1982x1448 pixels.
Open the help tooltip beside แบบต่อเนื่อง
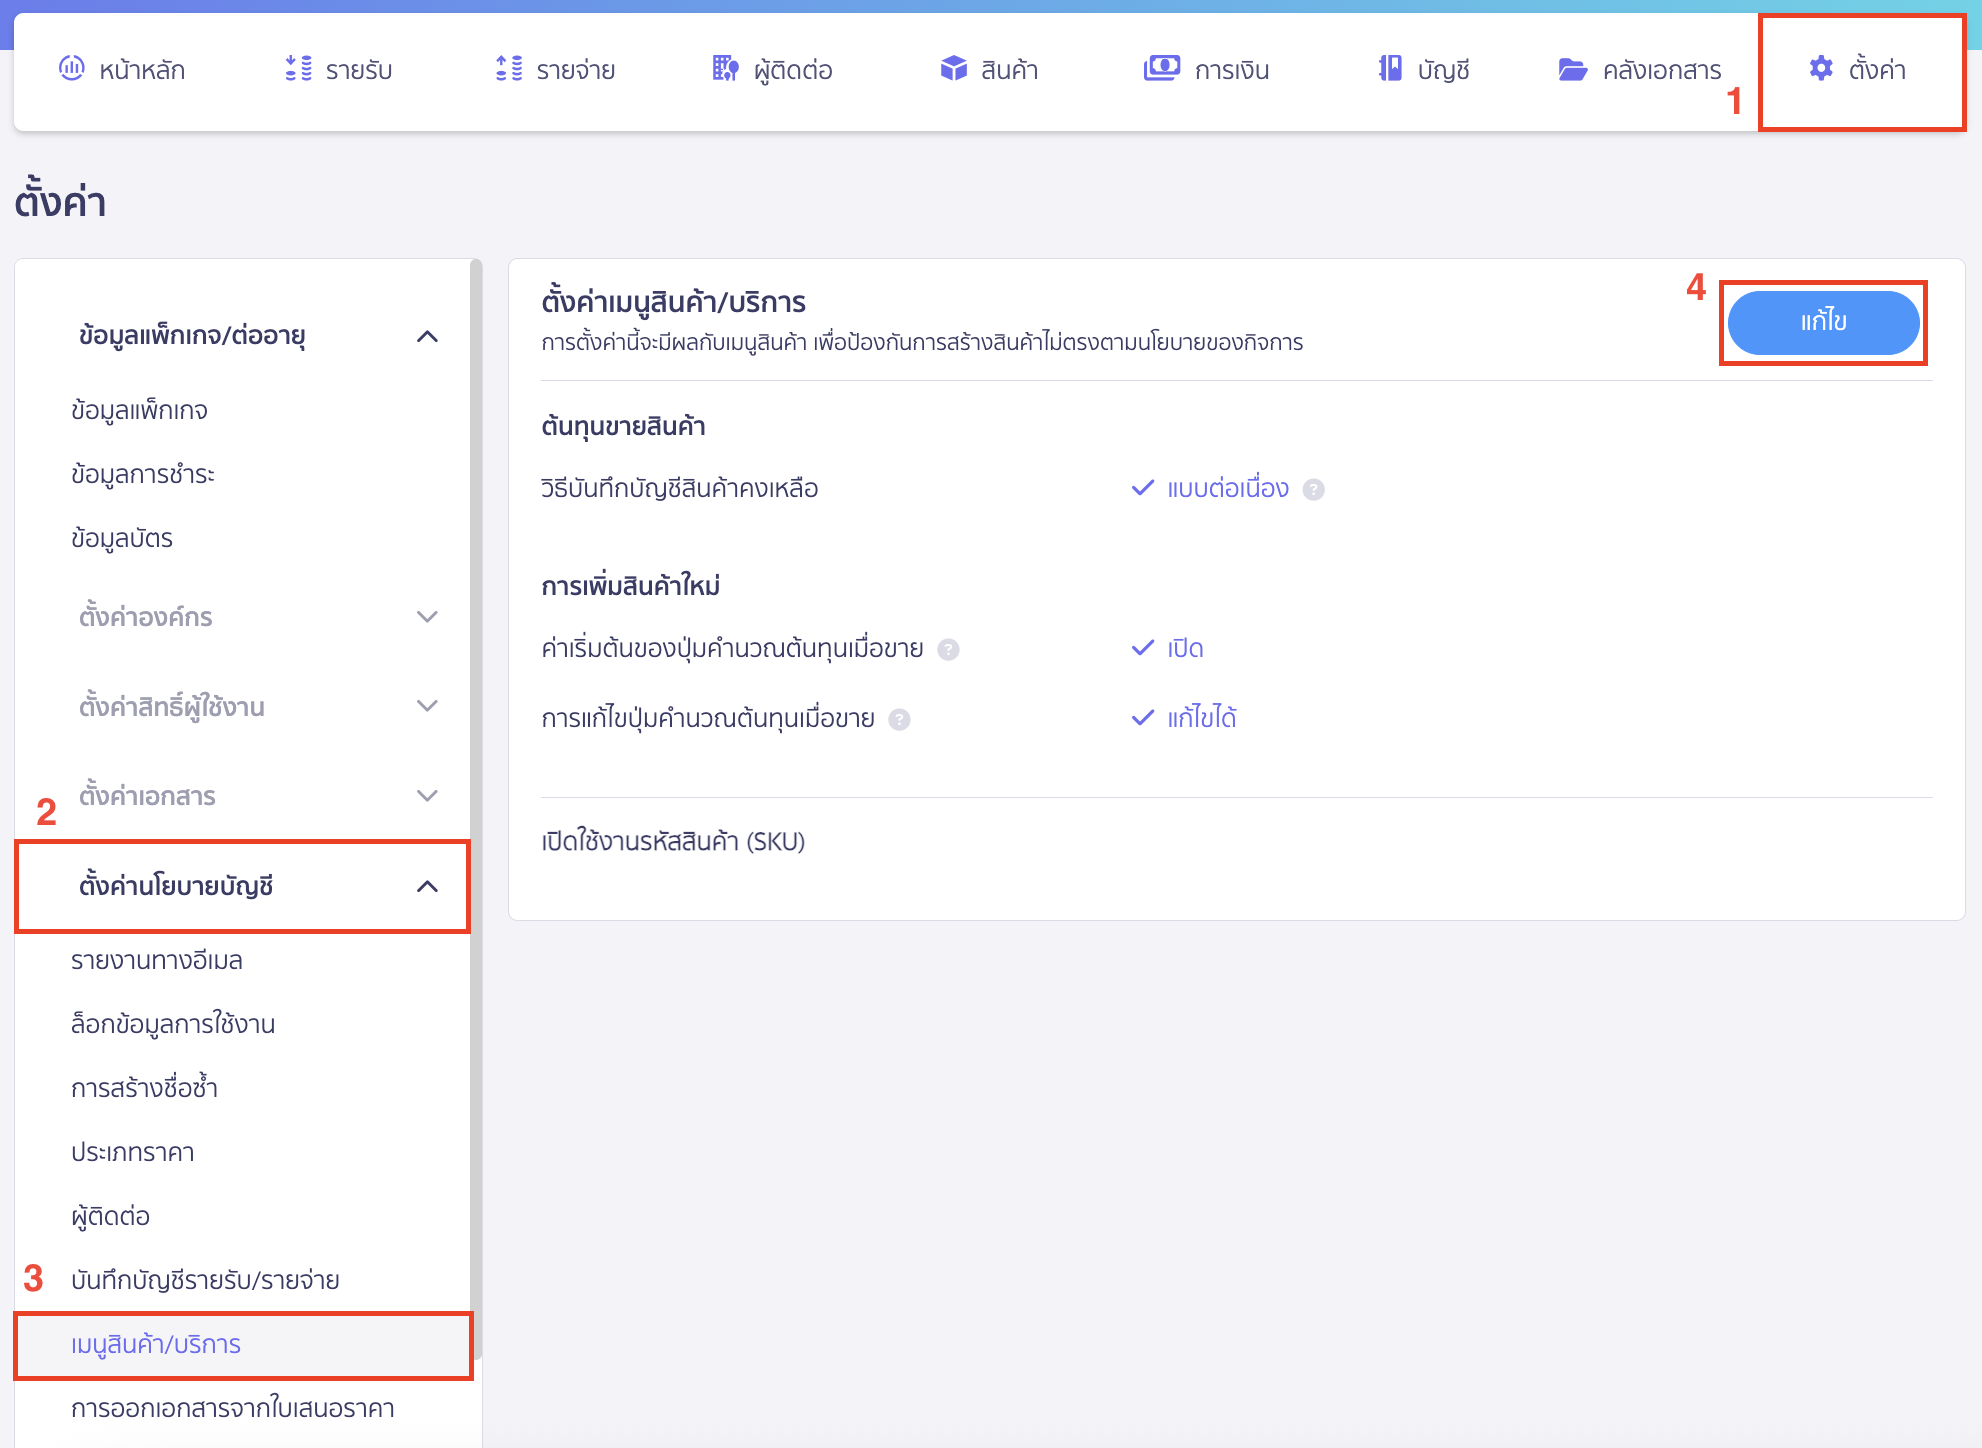1314,489
